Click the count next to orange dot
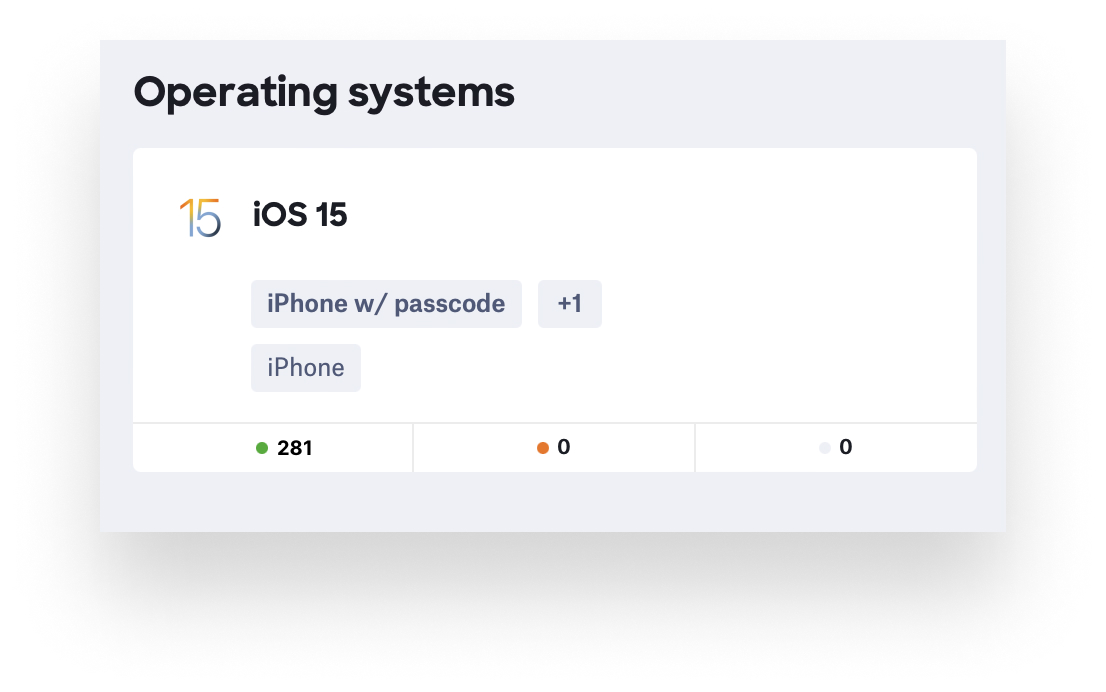 (x=564, y=447)
